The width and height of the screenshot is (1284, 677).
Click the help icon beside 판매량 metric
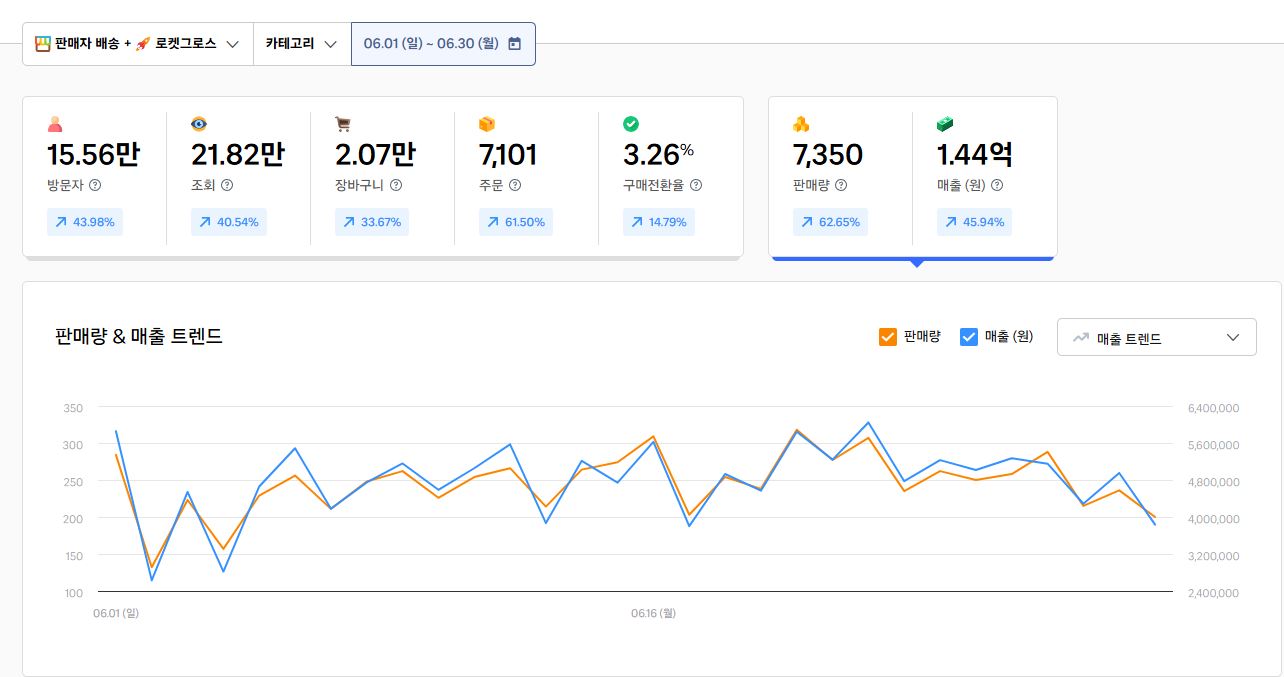pyautogui.click(x=841, y=185)
